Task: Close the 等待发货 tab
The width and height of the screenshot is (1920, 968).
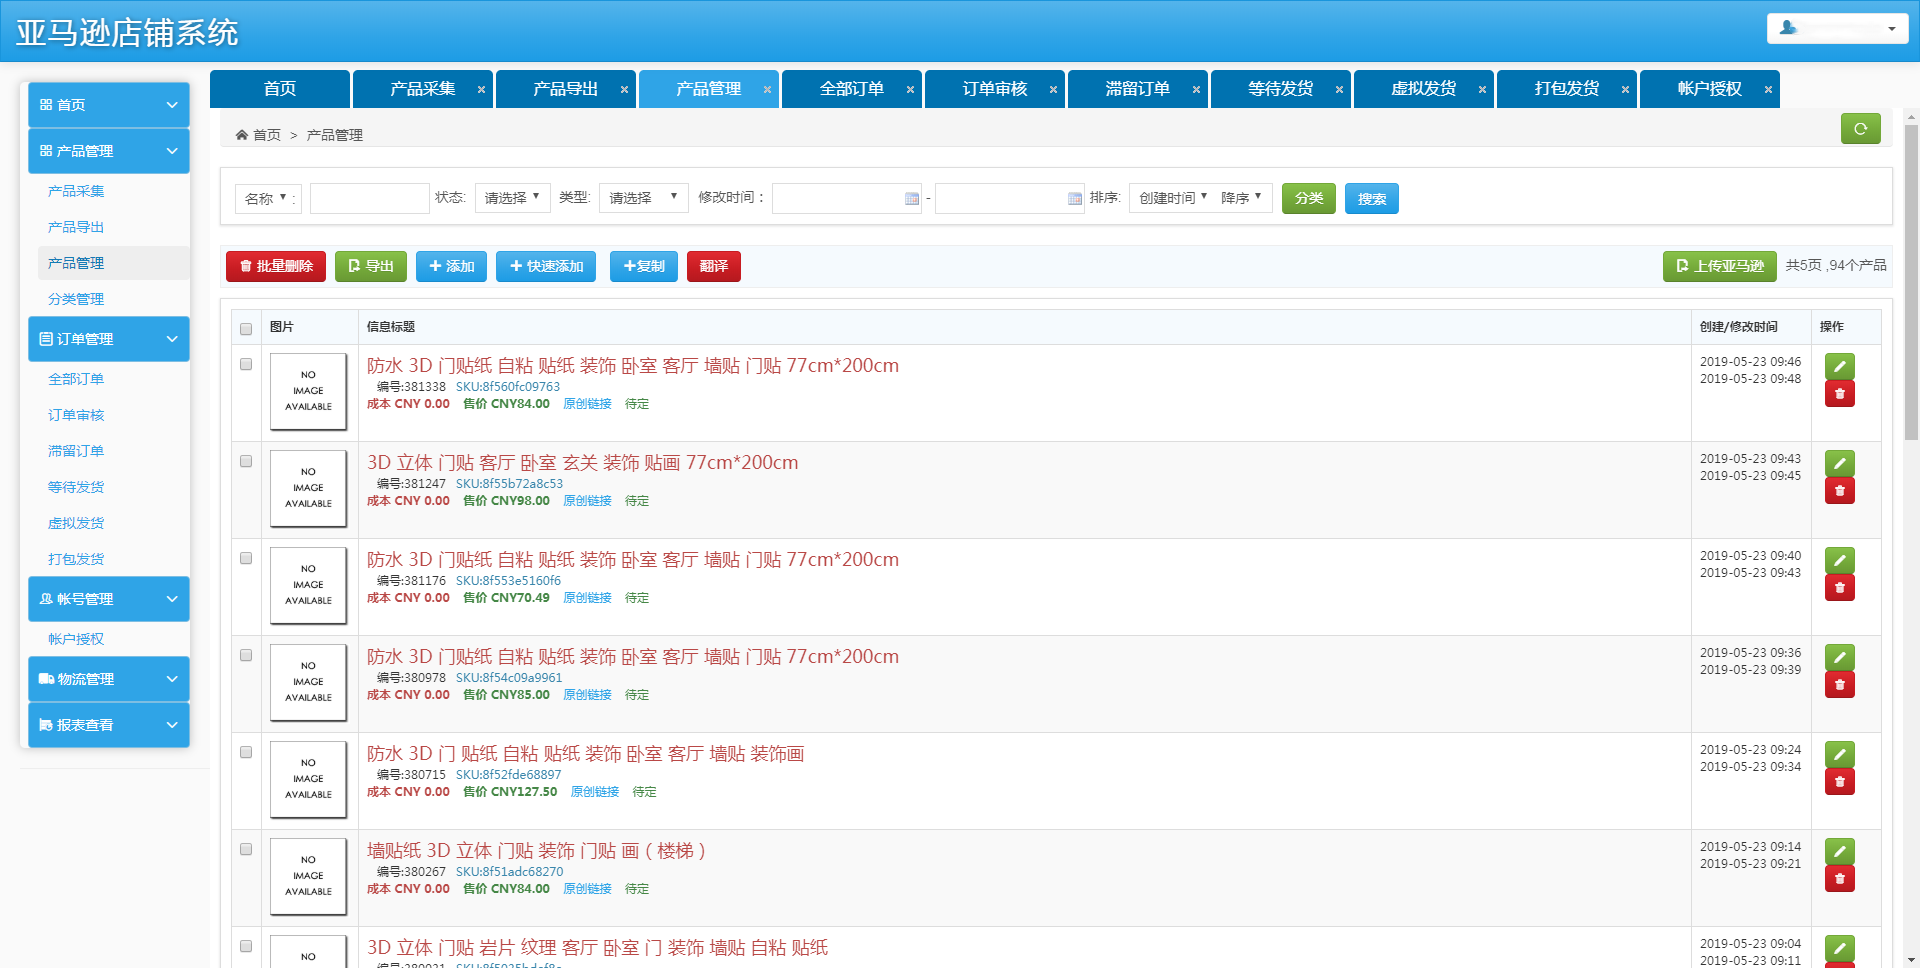Action: (x=1339, y=90)
